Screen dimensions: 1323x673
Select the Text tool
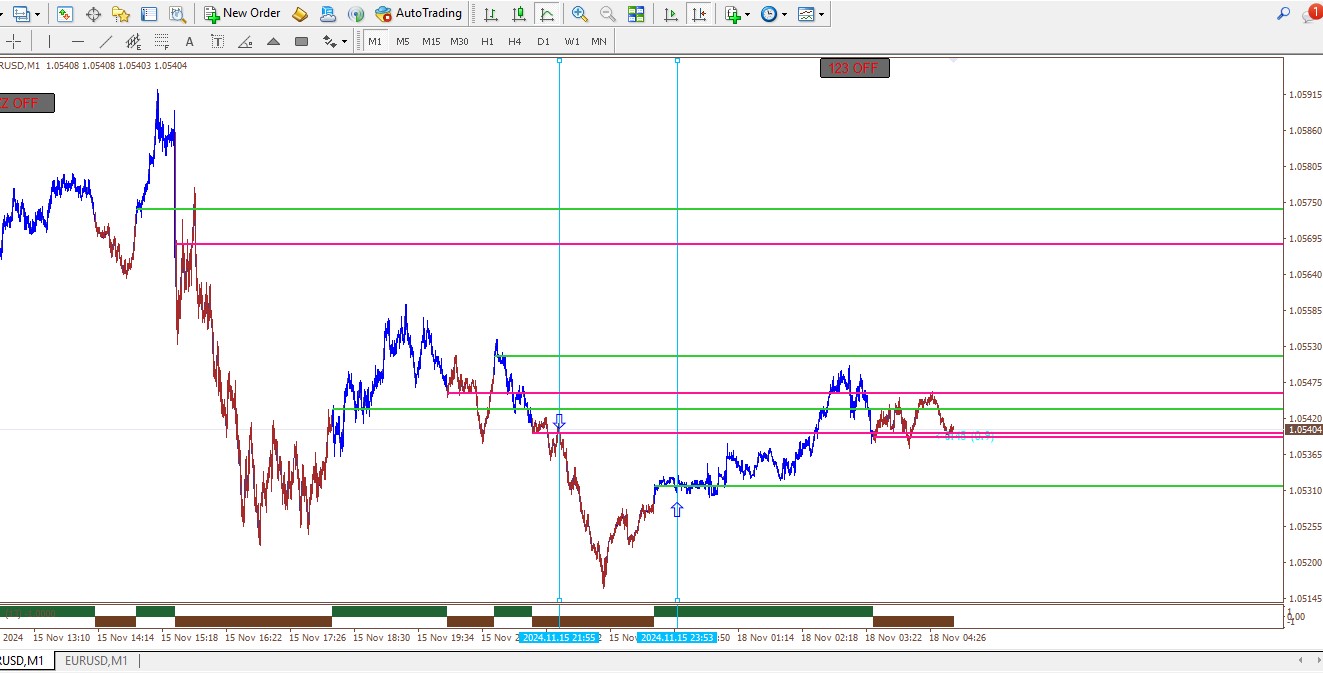tap(189, 41)
